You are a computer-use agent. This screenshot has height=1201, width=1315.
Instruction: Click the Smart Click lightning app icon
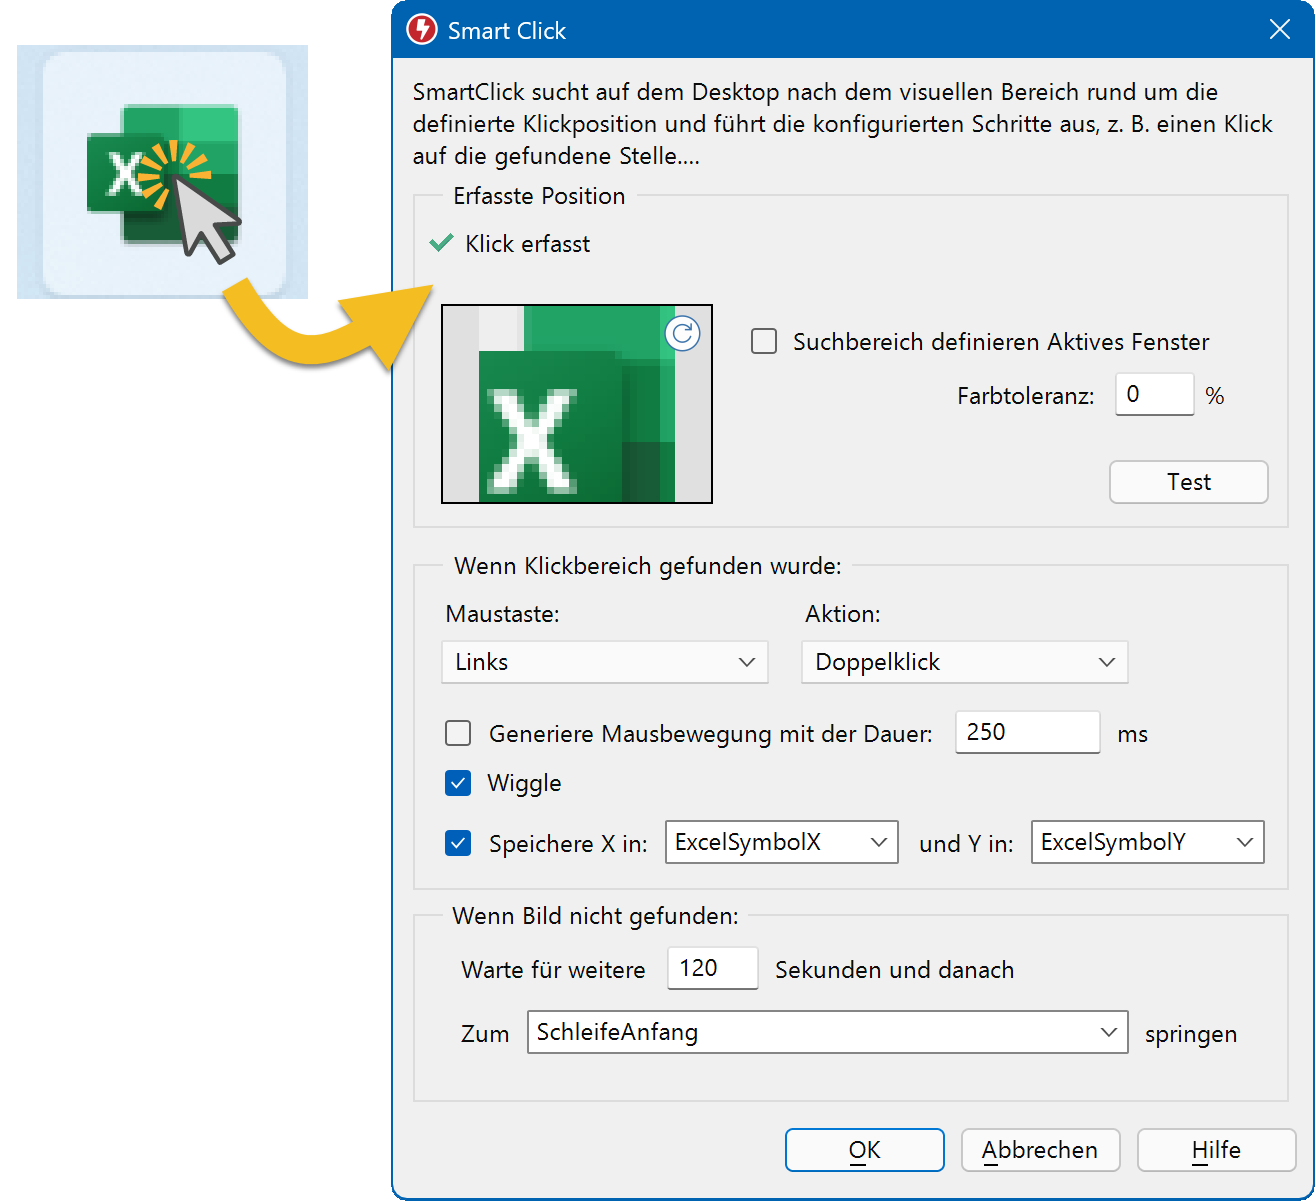click(422, 30)
